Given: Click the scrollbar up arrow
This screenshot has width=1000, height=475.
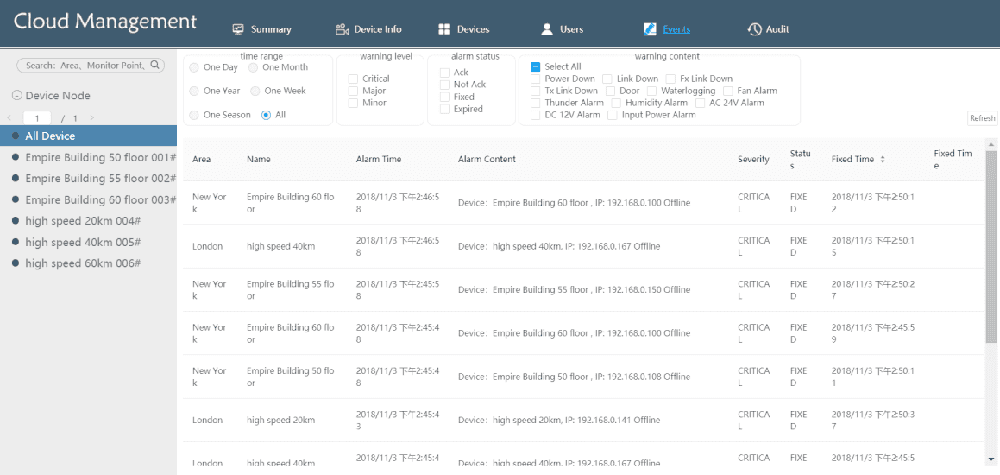Looking at the screenshot, I should click(991, 143).
